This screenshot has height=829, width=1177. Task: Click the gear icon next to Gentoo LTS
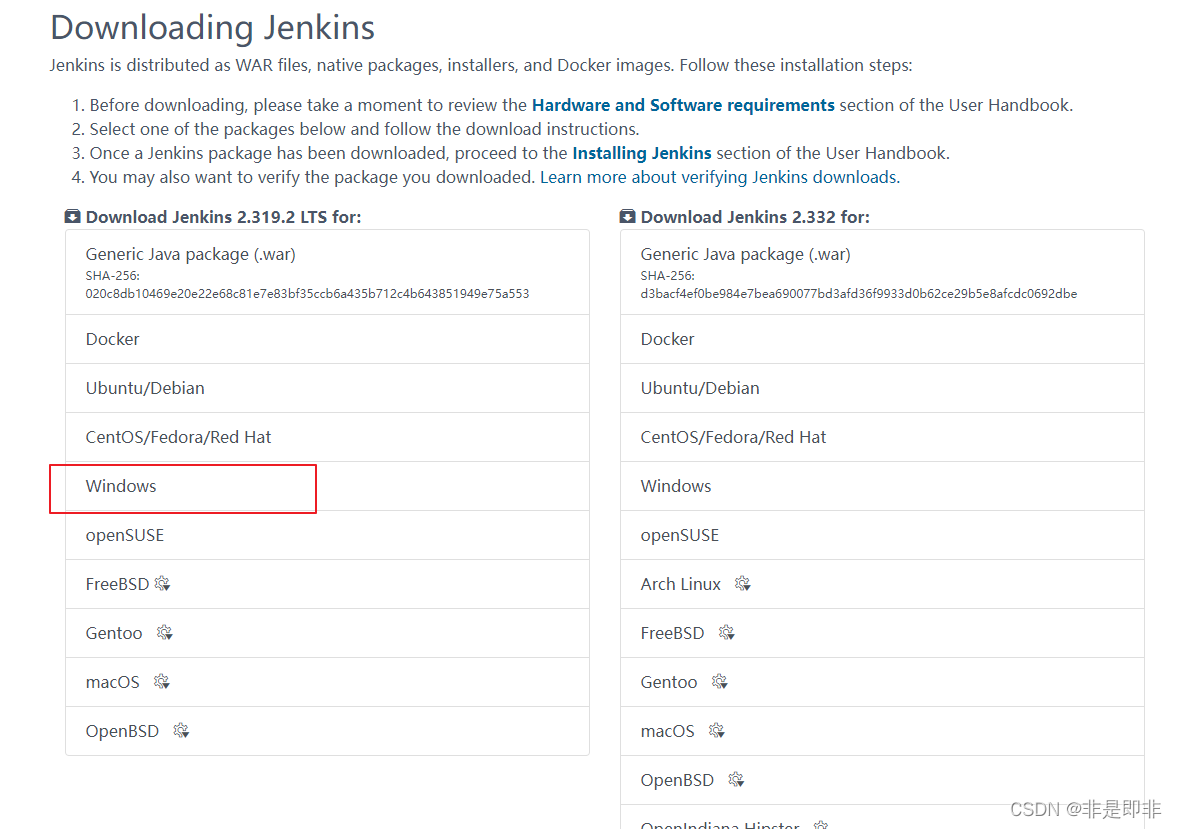tap(165, 633)
